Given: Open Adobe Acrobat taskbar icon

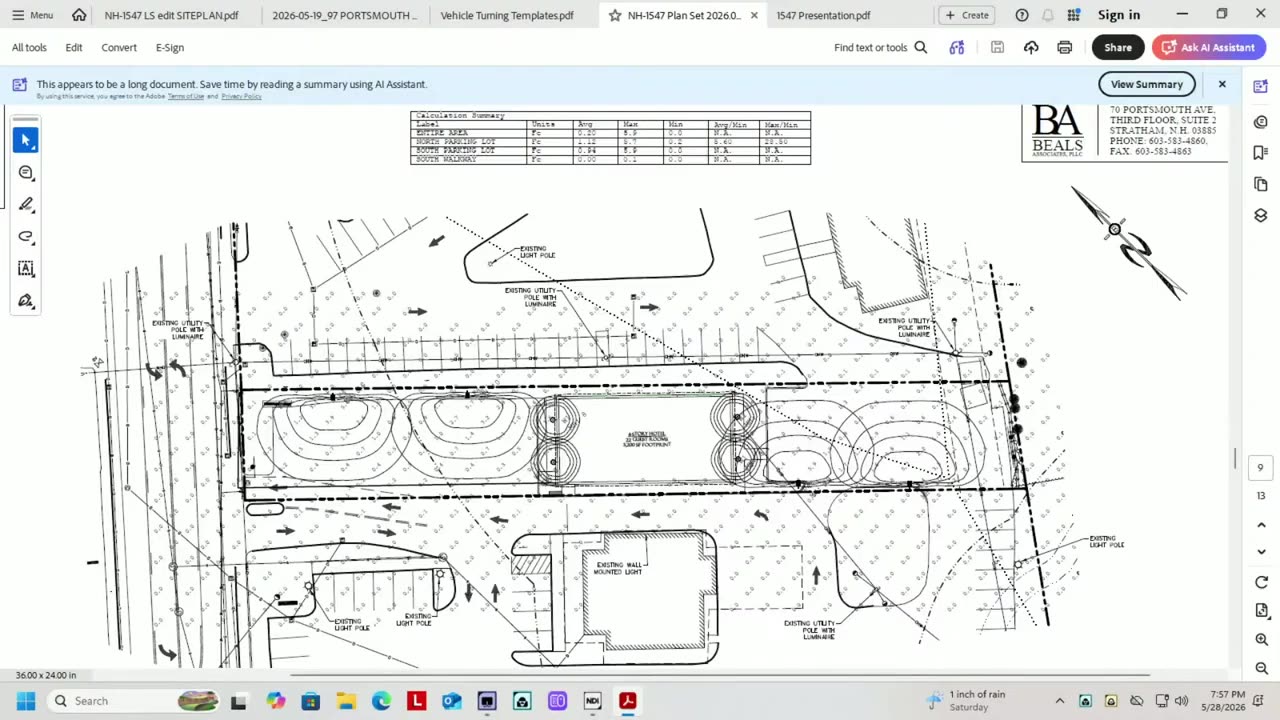Looking at the screenshot, I should 627,701.
